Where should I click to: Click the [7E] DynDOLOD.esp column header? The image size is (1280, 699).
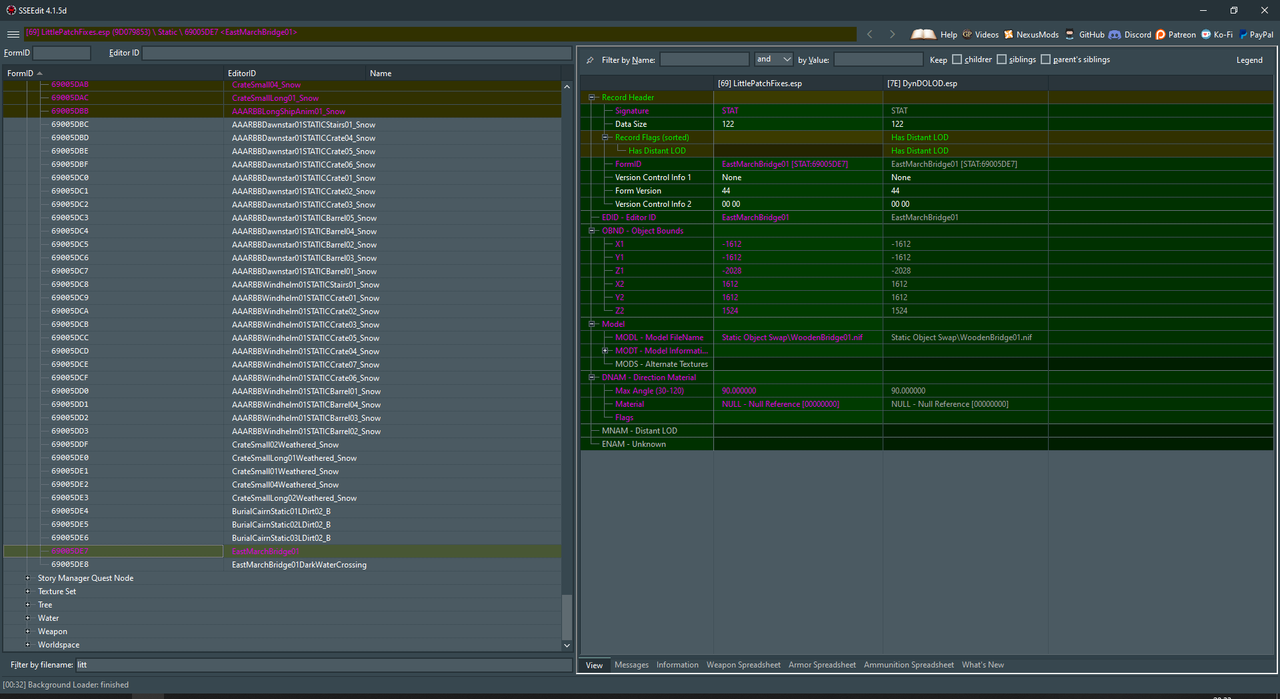pyautogui.click(x=965, y=83)
